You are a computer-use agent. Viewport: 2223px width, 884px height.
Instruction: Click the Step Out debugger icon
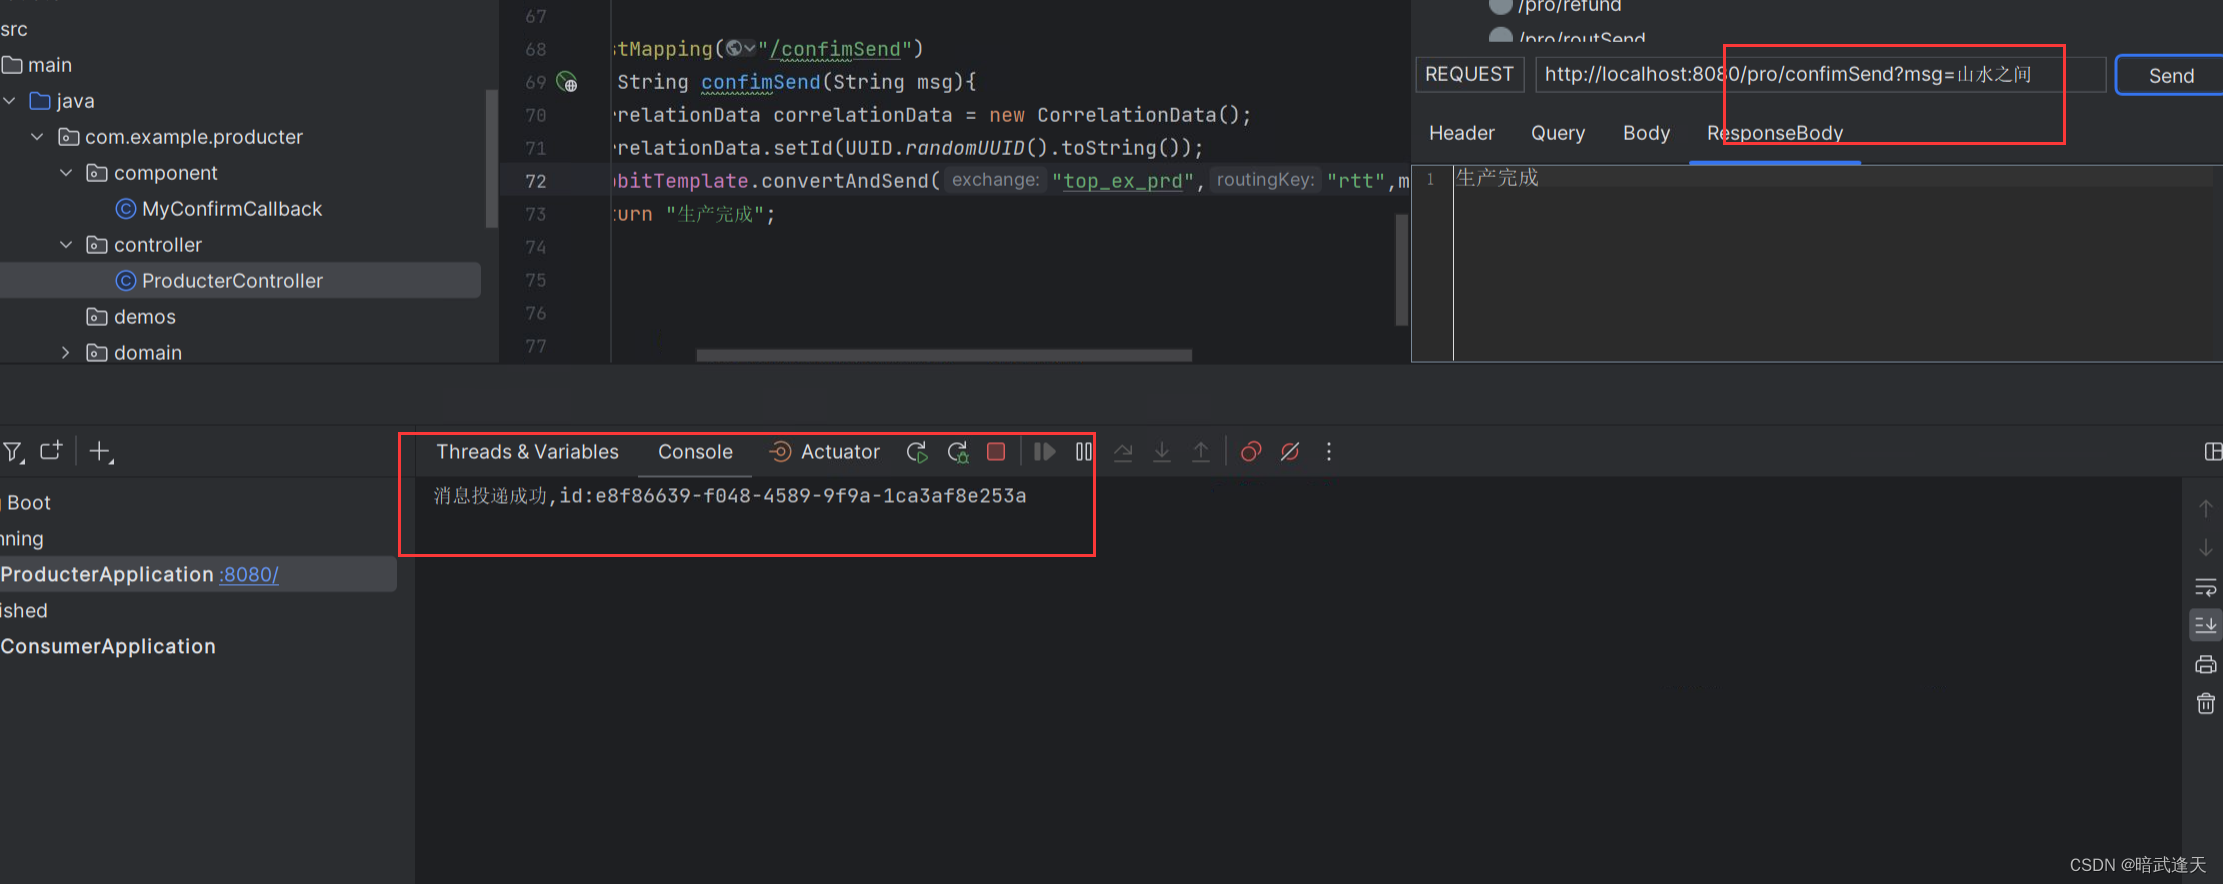[1201, 452]
